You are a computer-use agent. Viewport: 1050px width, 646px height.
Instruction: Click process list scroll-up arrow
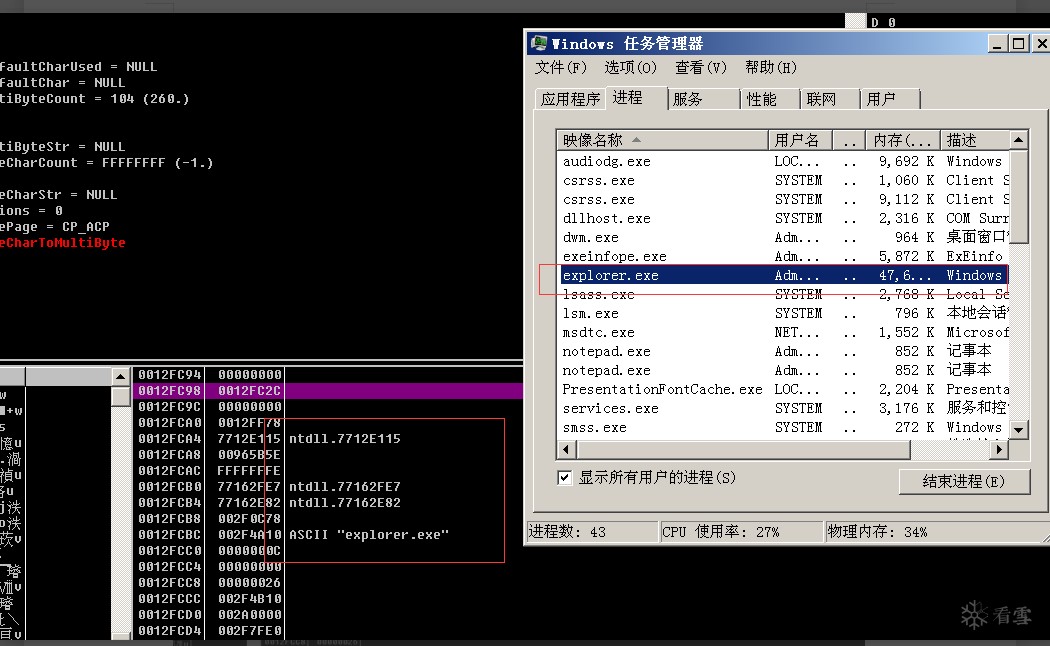1019,140
